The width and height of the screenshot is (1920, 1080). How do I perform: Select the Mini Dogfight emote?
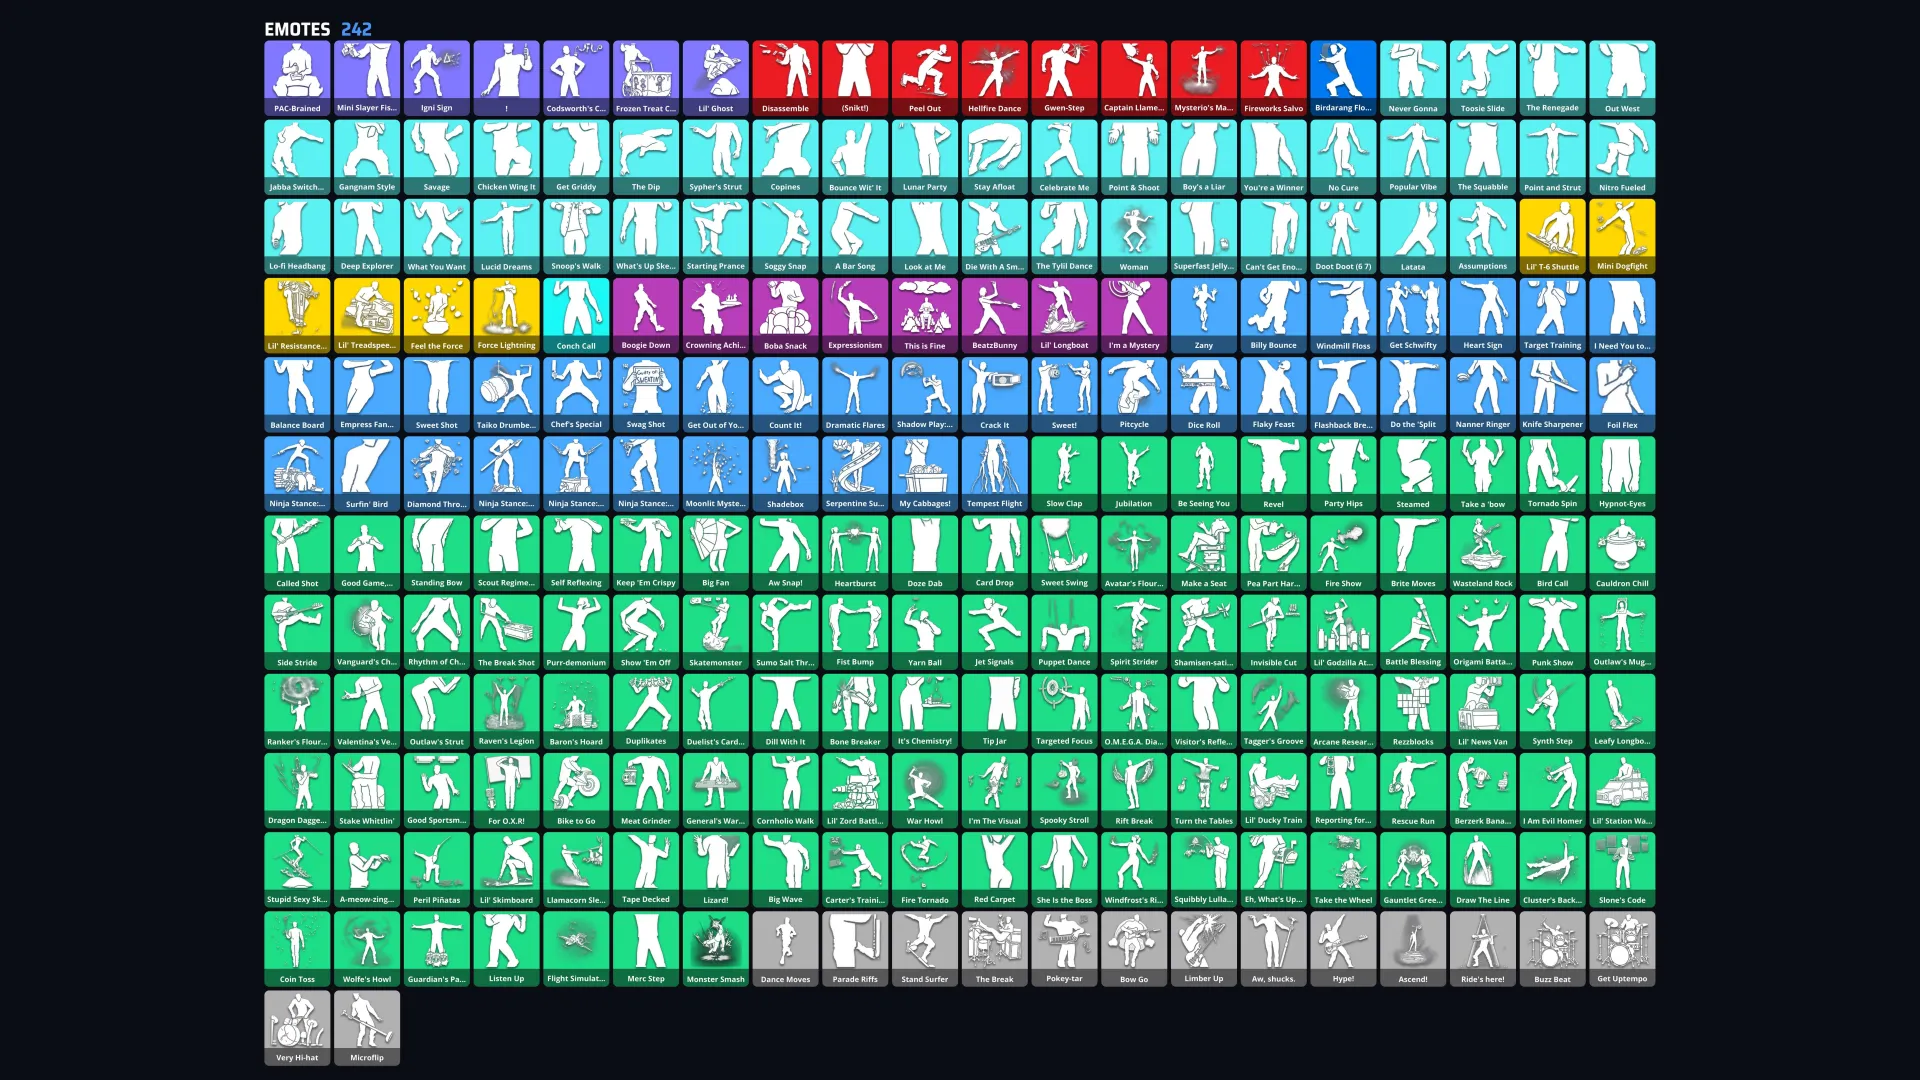1622,236
